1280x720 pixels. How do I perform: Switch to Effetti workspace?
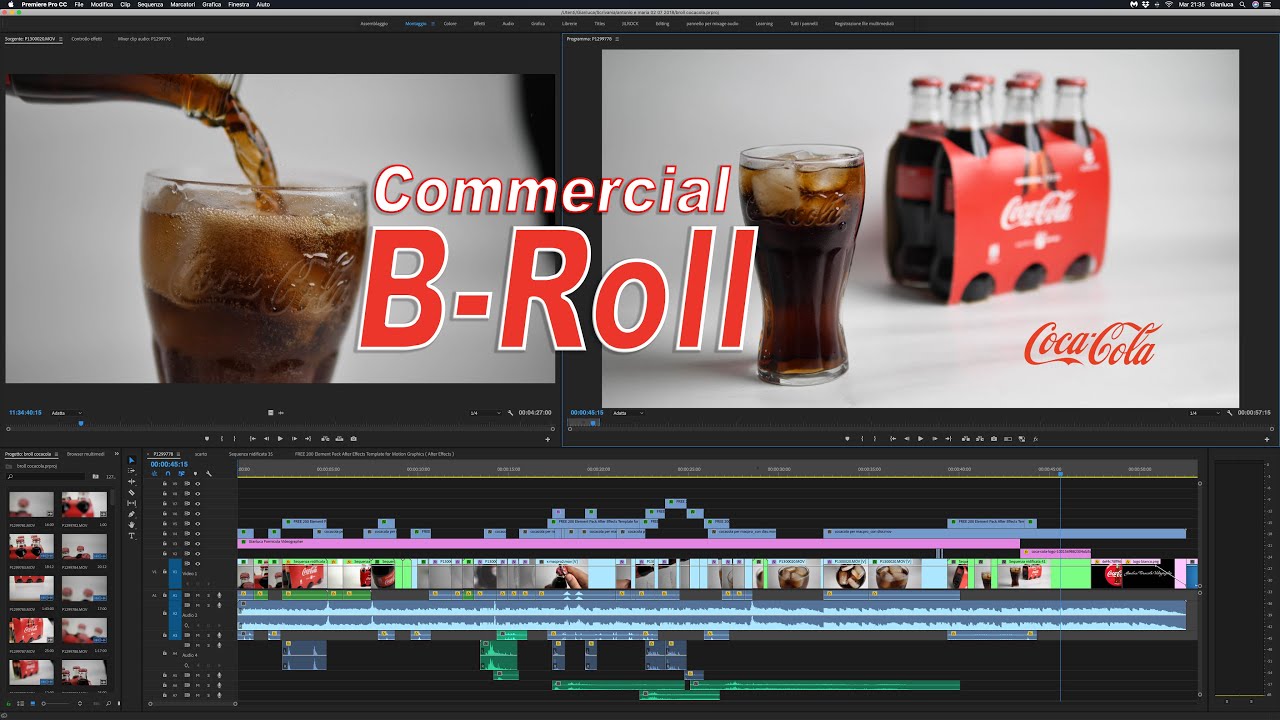[x=479, y=22]
